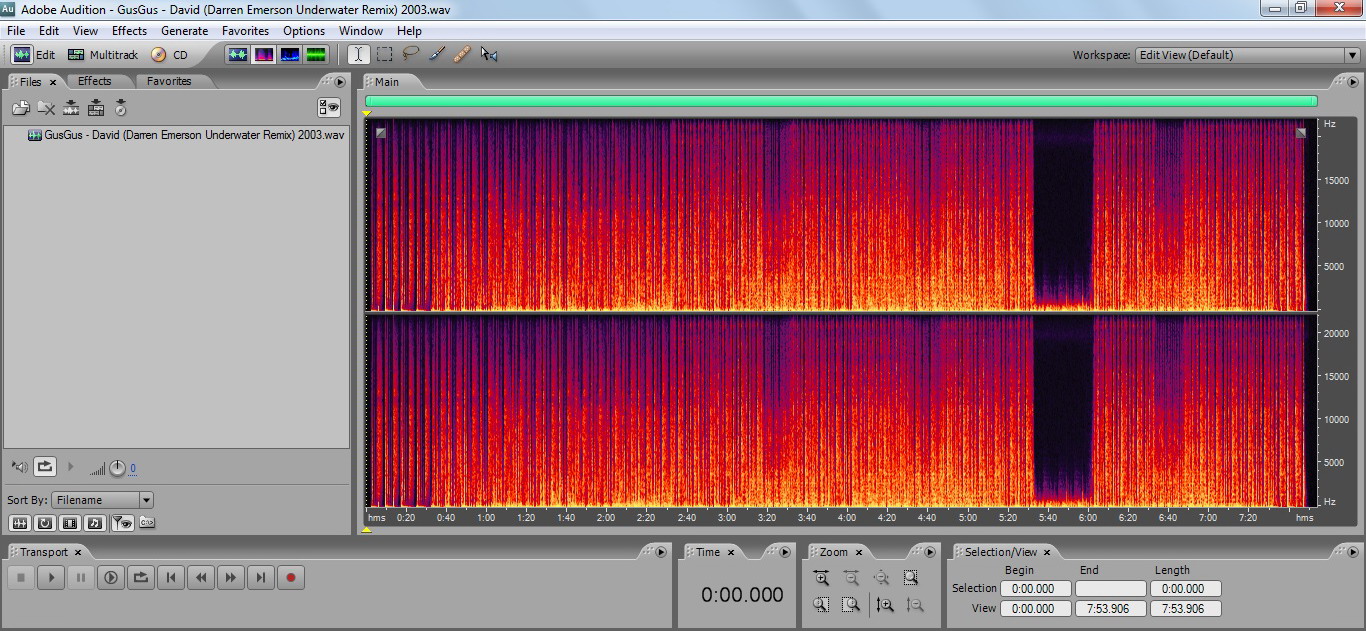Click Zoom In Vertically icon

[884, 604]
